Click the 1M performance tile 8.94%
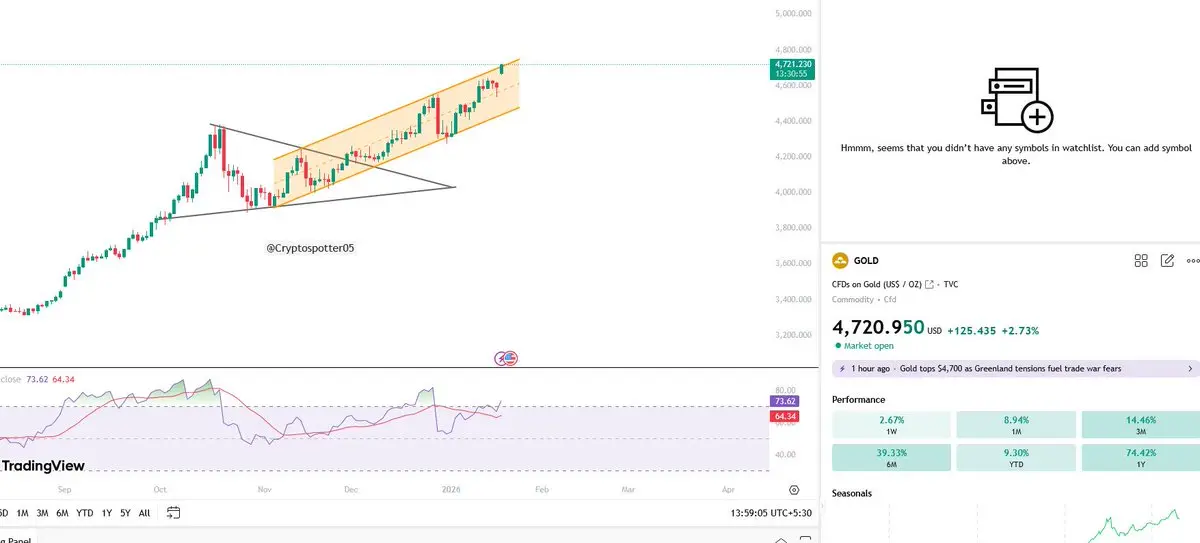 point(1015,425)
